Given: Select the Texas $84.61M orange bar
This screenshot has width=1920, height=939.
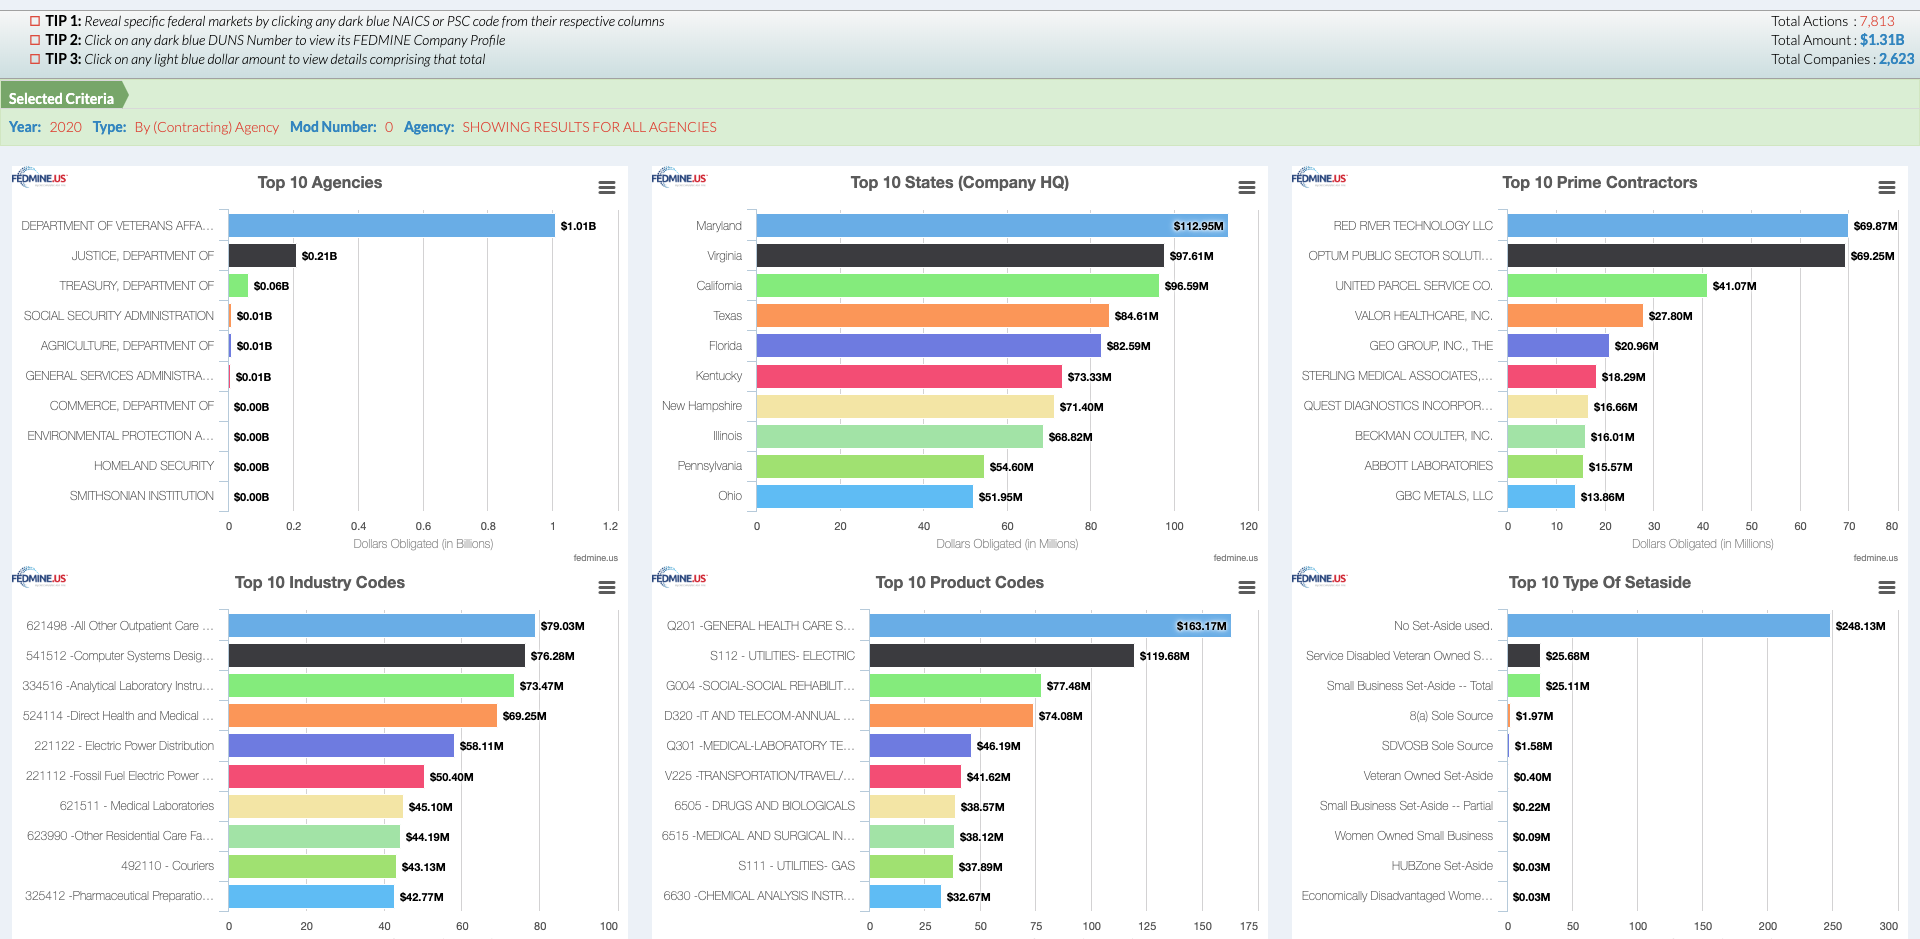Looking at the screenshot, I should [x=933, y=316].
